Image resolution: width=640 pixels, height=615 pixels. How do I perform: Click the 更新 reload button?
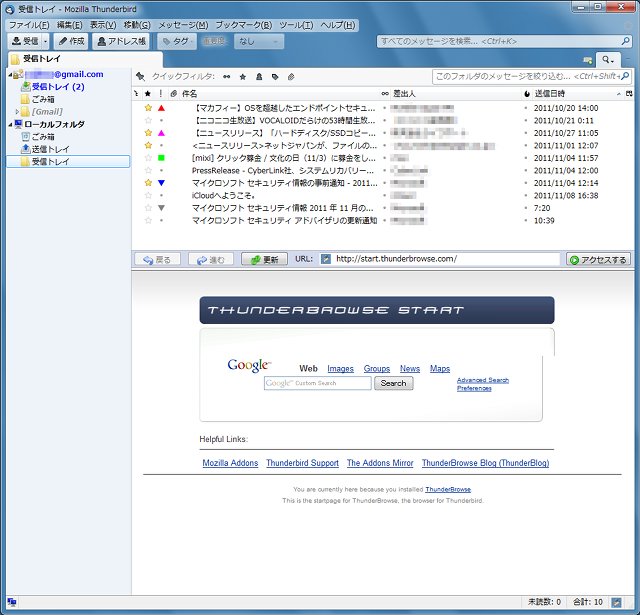pos(264,260)
